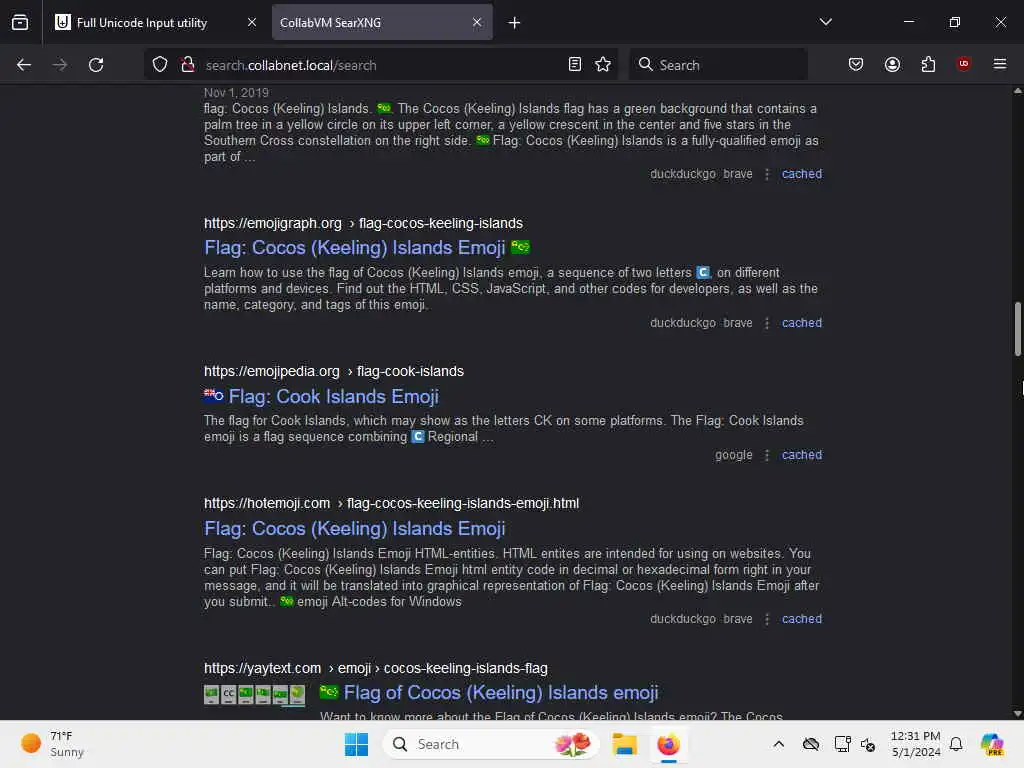Open the muted volume tray icon

tap(867, 744)
